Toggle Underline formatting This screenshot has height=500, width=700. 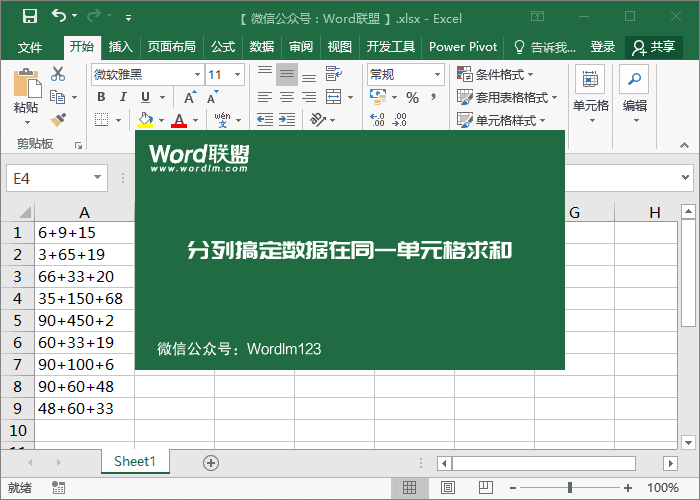[x=145, y=97]
